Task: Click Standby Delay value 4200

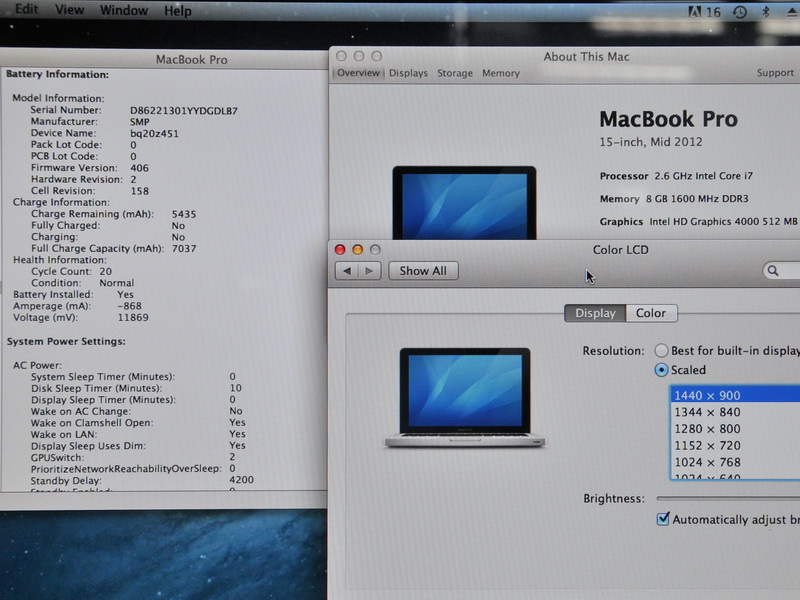Action: (x=241, y=480)
